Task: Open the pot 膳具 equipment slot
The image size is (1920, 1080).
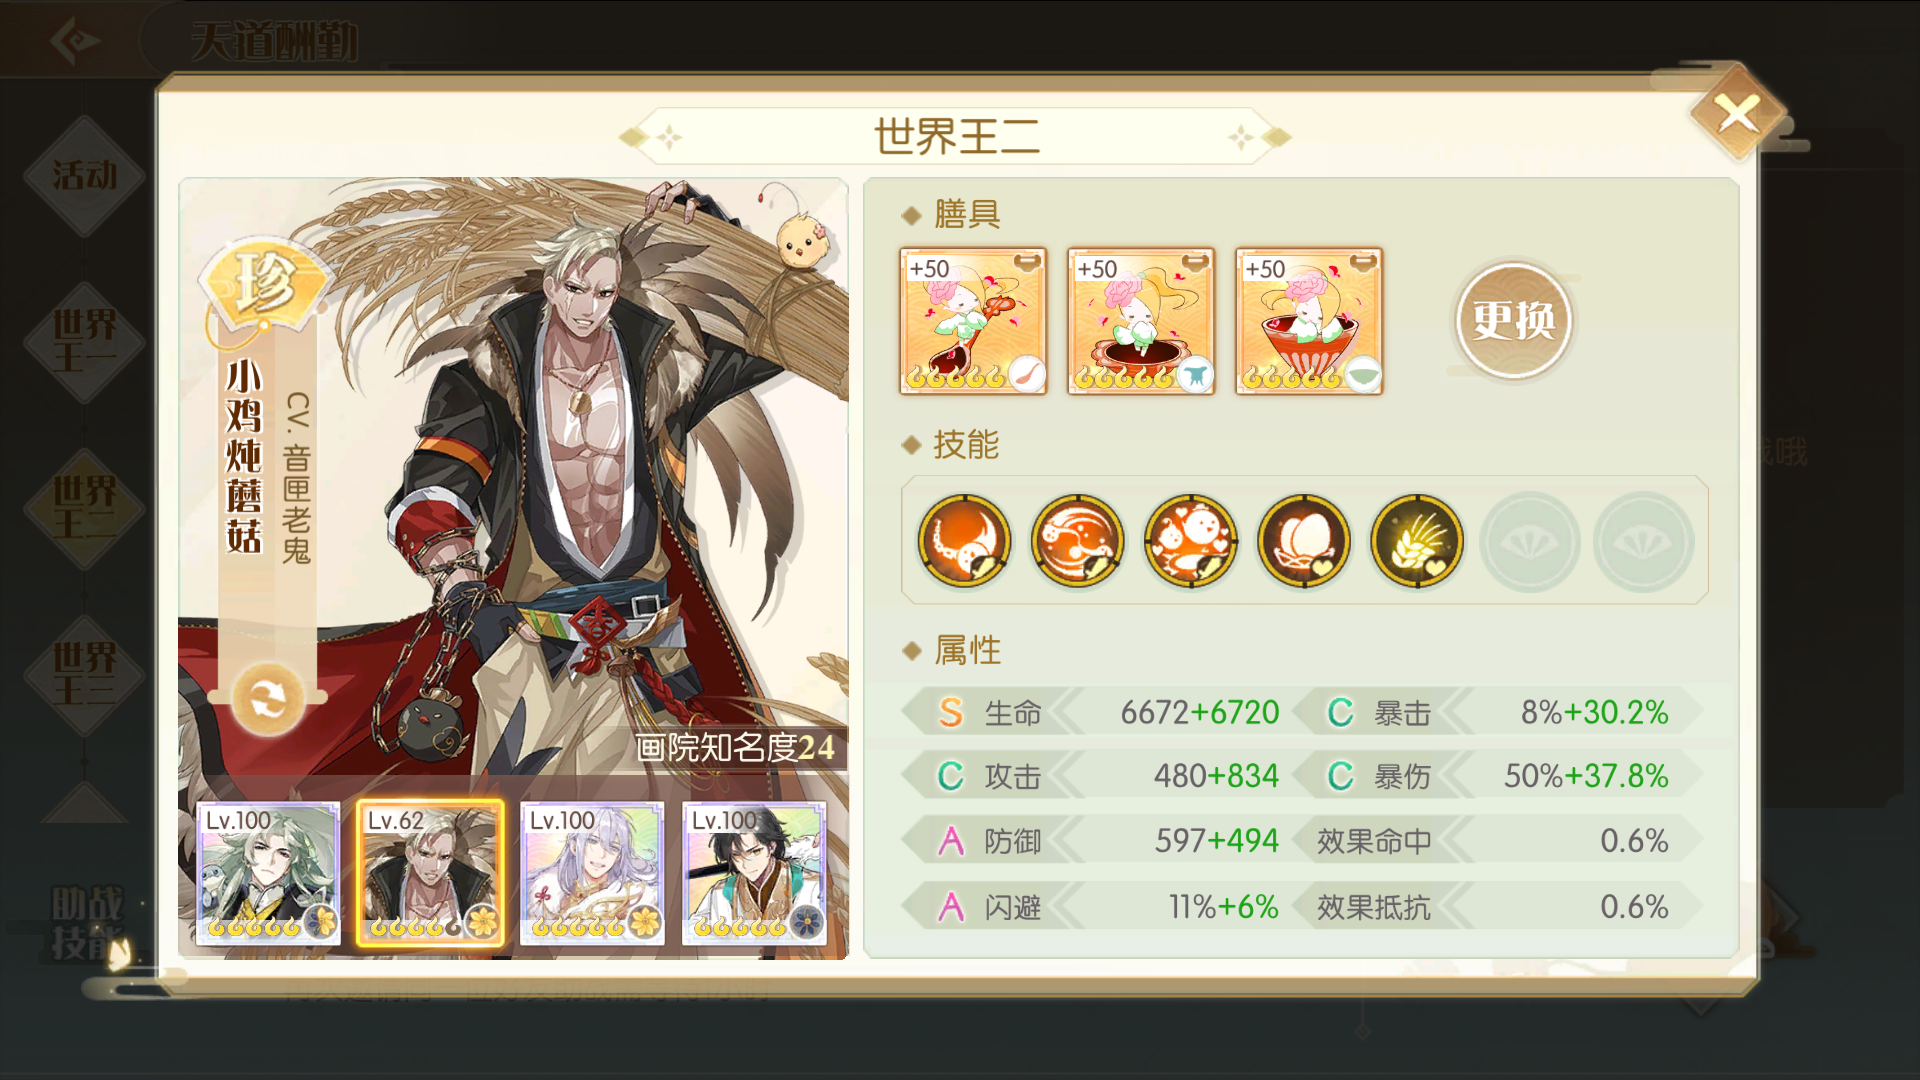Action: coord(1141,321)
